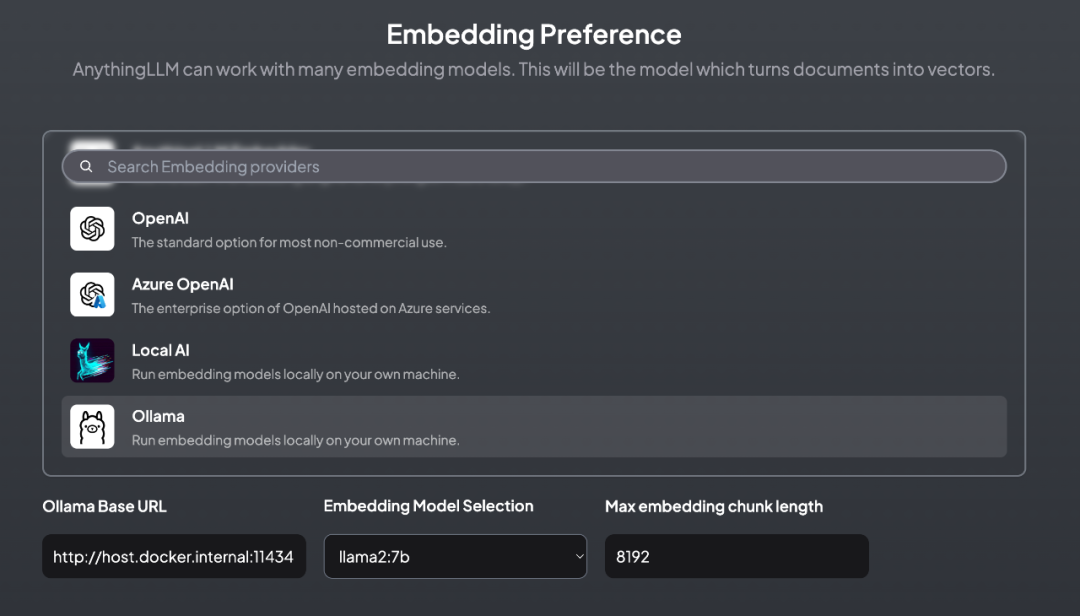The width and height of the screenshot is (1080, 616).
Task: Pick the Local AI provider title
Action: 160,350
